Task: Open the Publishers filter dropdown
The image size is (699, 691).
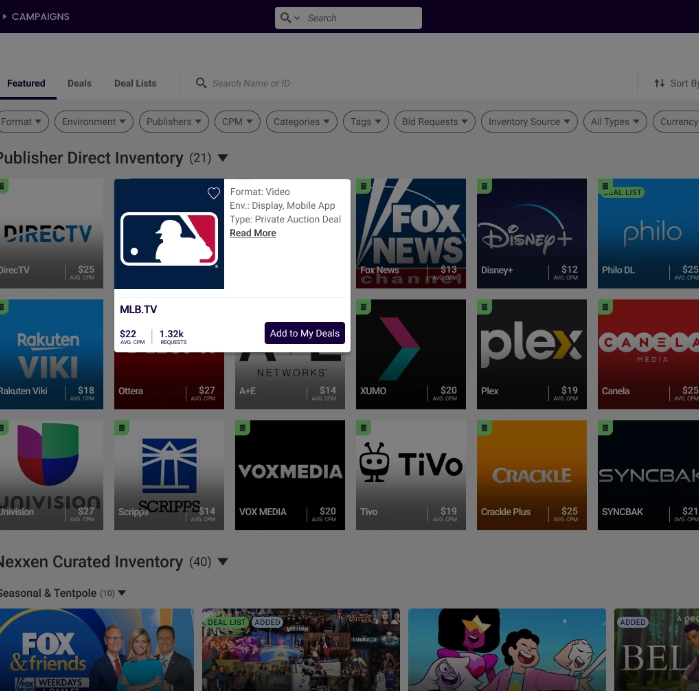Action: pyautogui.click(x=174, y=122)
